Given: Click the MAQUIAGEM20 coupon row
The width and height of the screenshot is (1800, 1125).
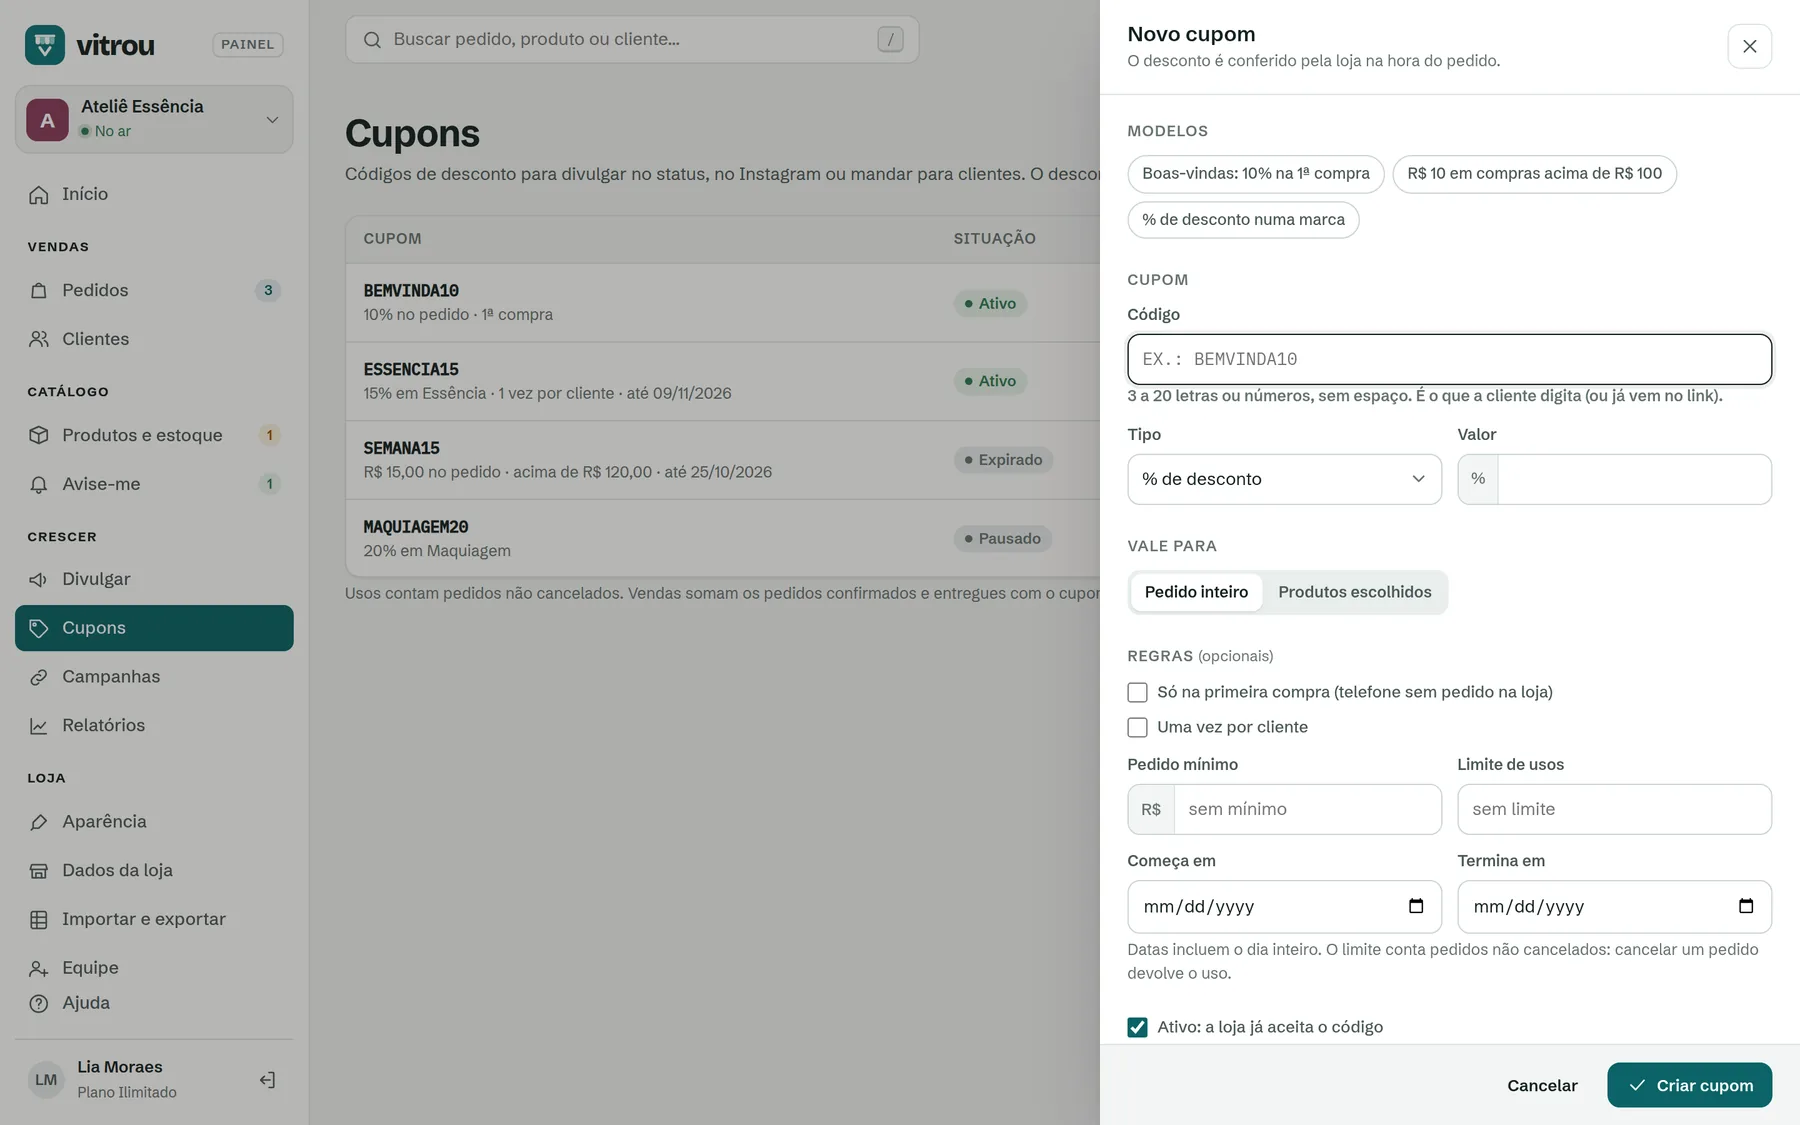Looking at the screenshot, I should pos(723,538).
